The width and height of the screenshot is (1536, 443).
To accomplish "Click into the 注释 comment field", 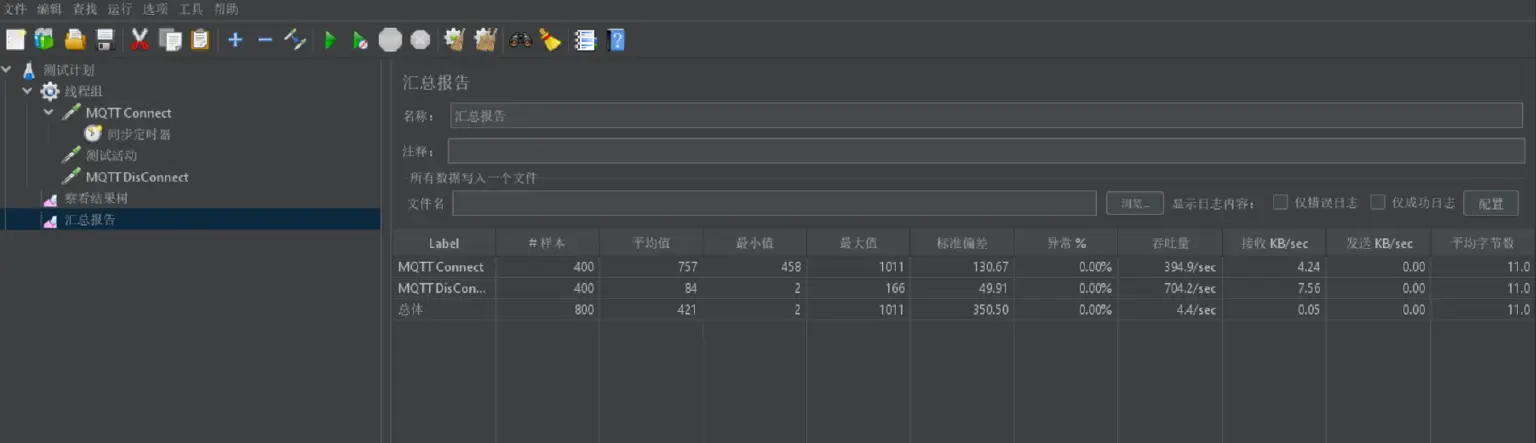I will point(986,151).
